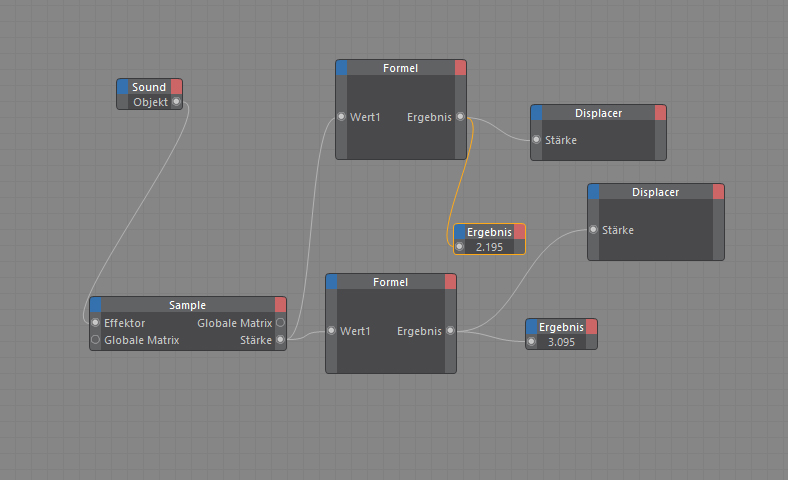Select the upper Displacer node title
Viewport: 788px width, 480px height.
(598, 113)
